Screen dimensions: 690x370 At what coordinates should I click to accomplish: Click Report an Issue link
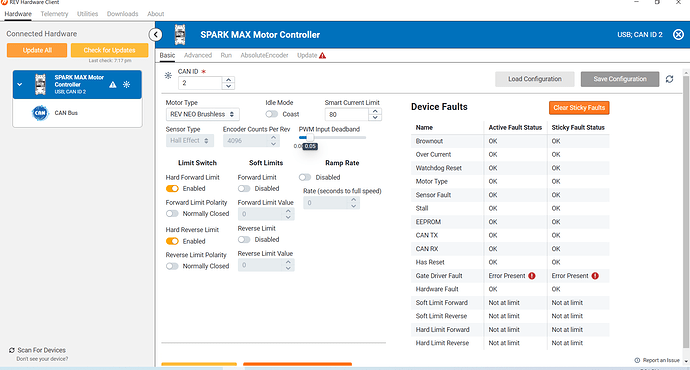[661, 360]
